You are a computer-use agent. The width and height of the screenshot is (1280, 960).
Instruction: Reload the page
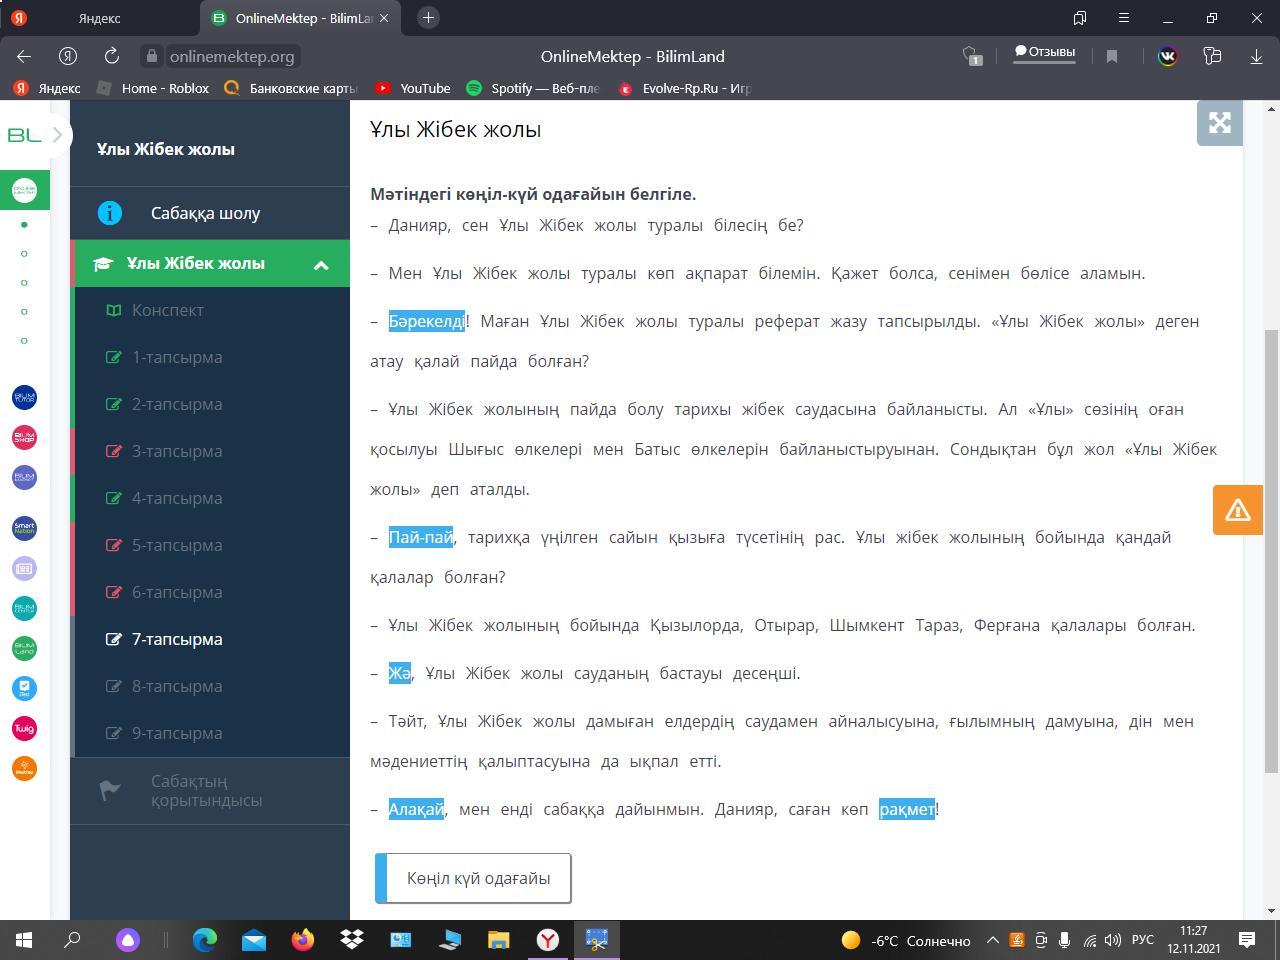click(111, 56)
